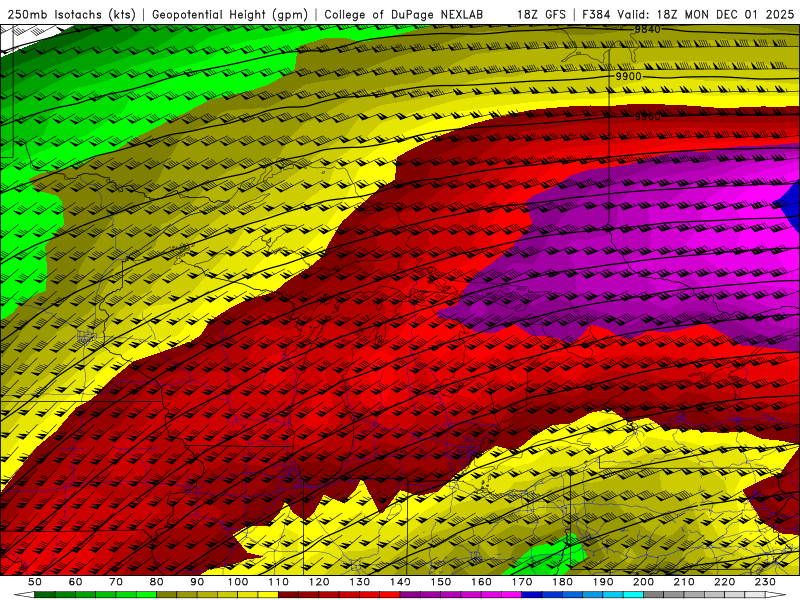
Task: Click the 200 label on the color scale
Action: 644,582
